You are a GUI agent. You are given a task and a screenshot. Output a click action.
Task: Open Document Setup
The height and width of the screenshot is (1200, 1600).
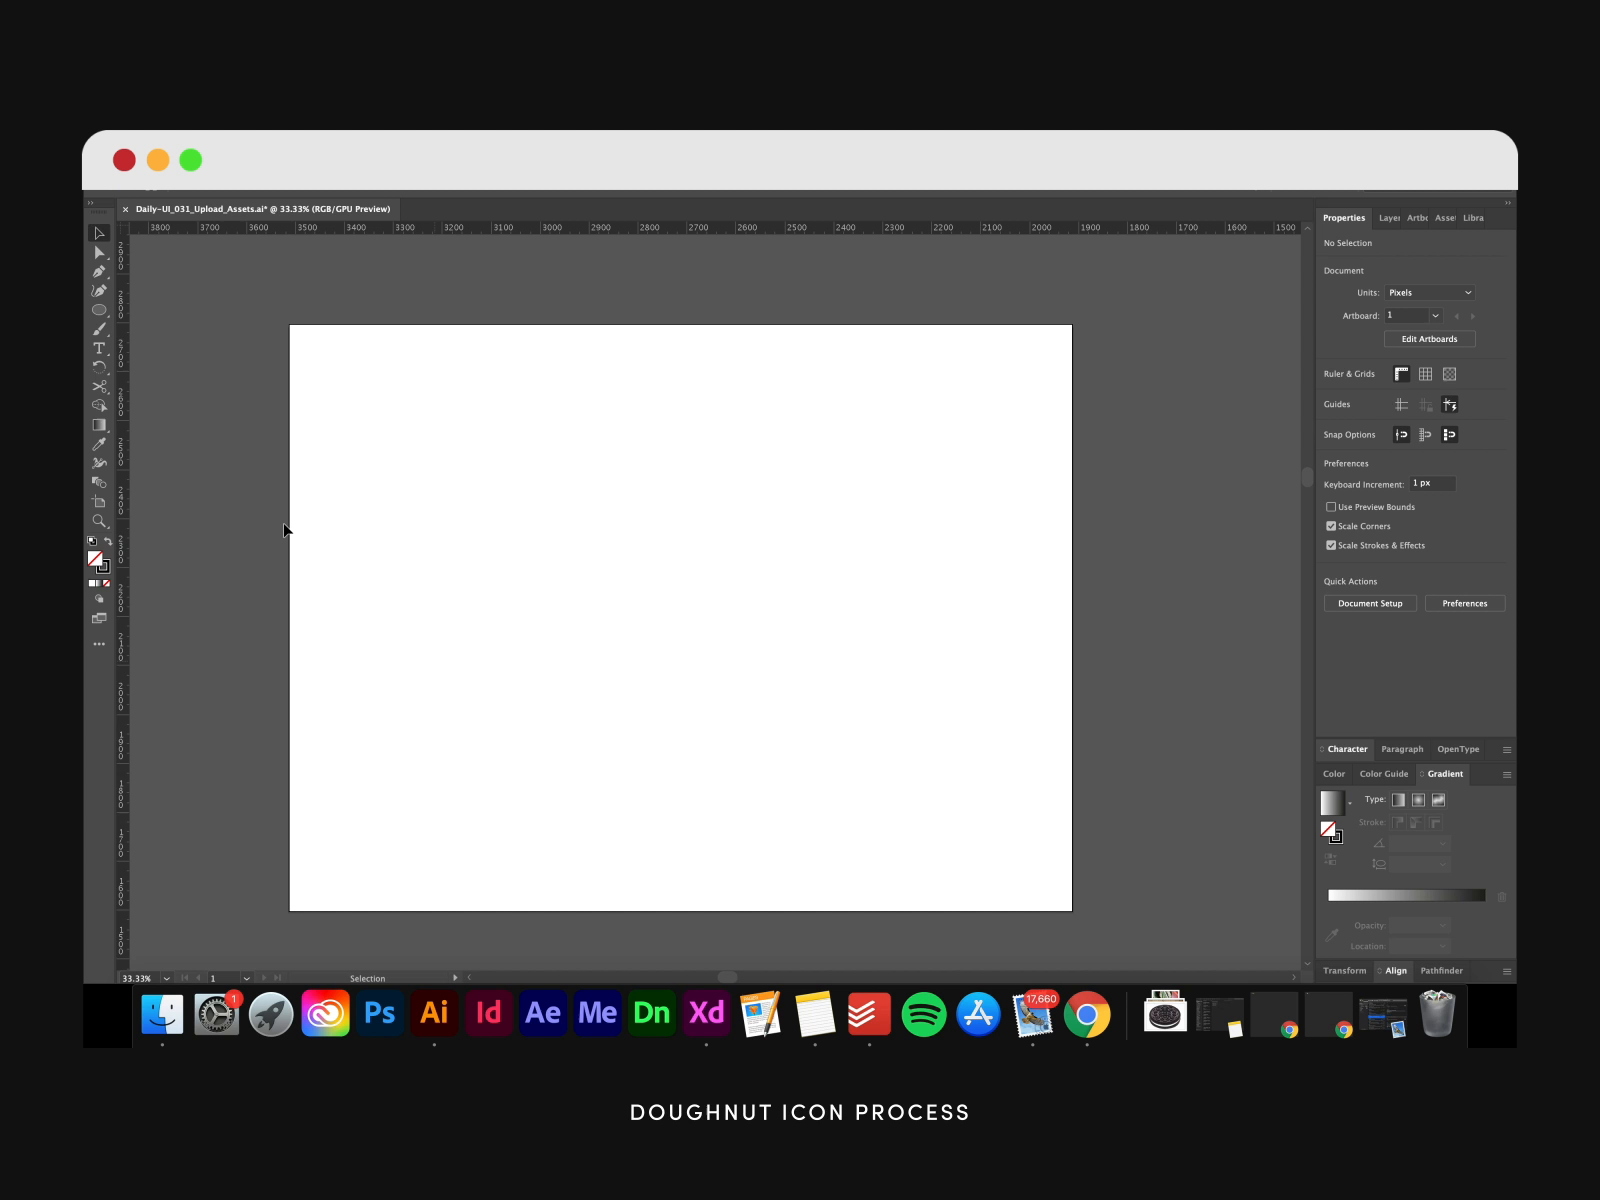click(x=1370, y=604)
